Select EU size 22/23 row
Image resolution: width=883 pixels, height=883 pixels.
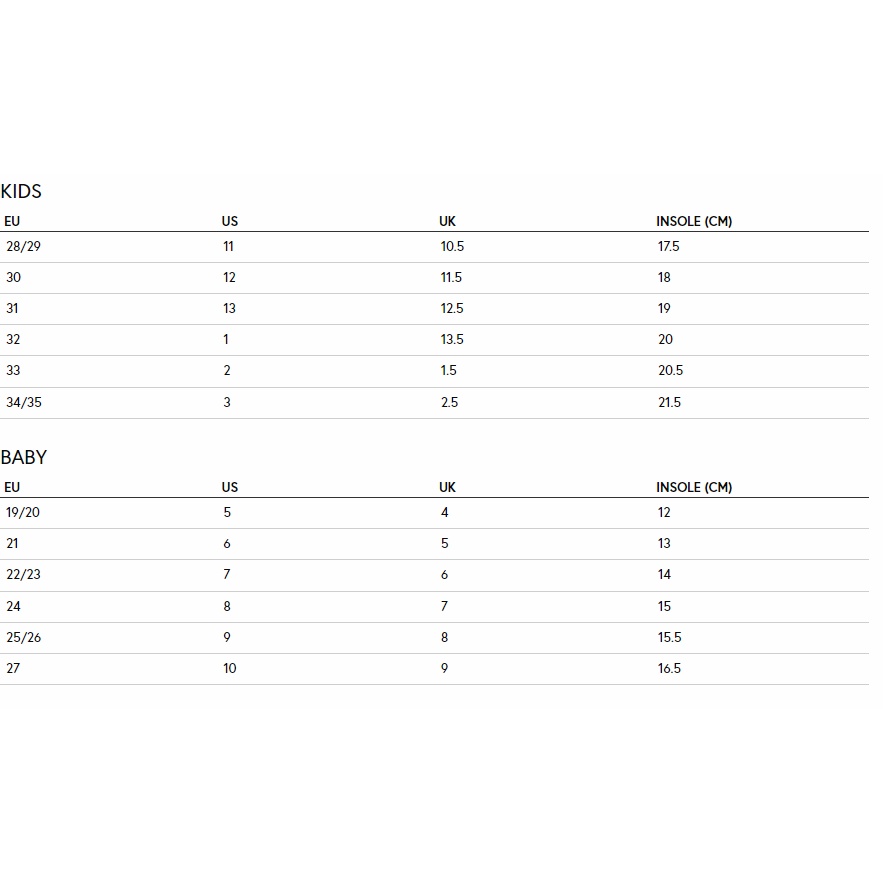click(434, 575)
